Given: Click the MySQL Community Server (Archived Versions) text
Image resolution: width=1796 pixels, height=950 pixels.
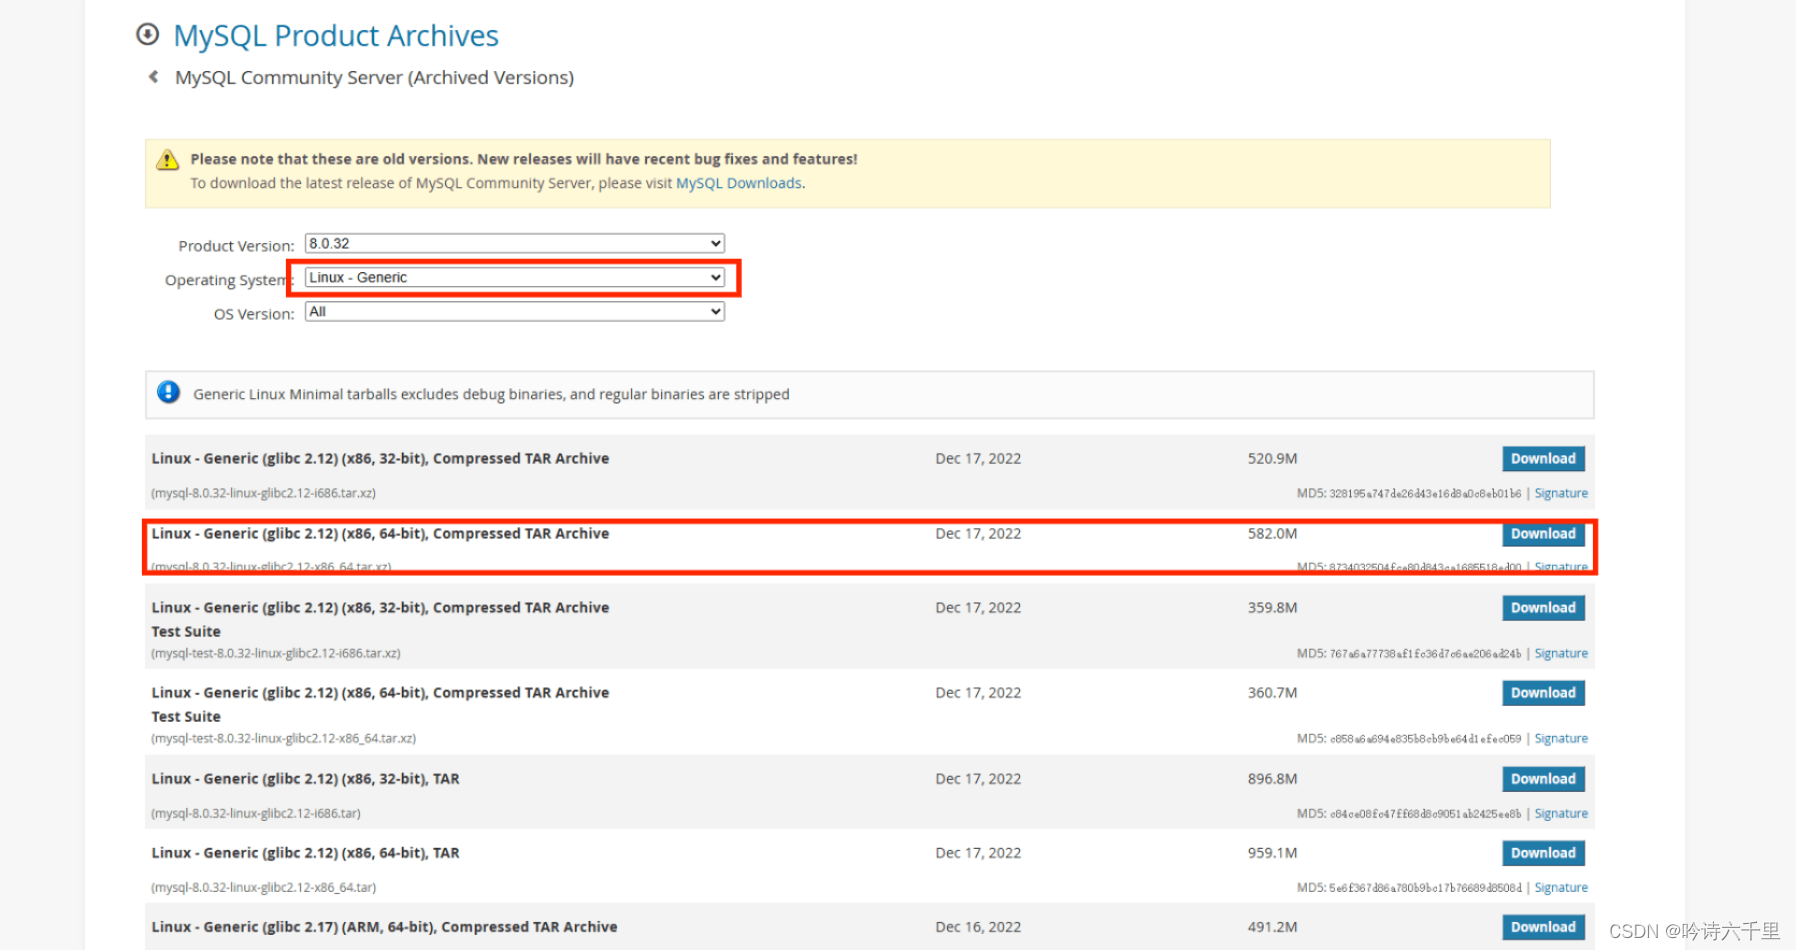Looking at the screenshot, I should pyautogui.click(x=374, y=78).
